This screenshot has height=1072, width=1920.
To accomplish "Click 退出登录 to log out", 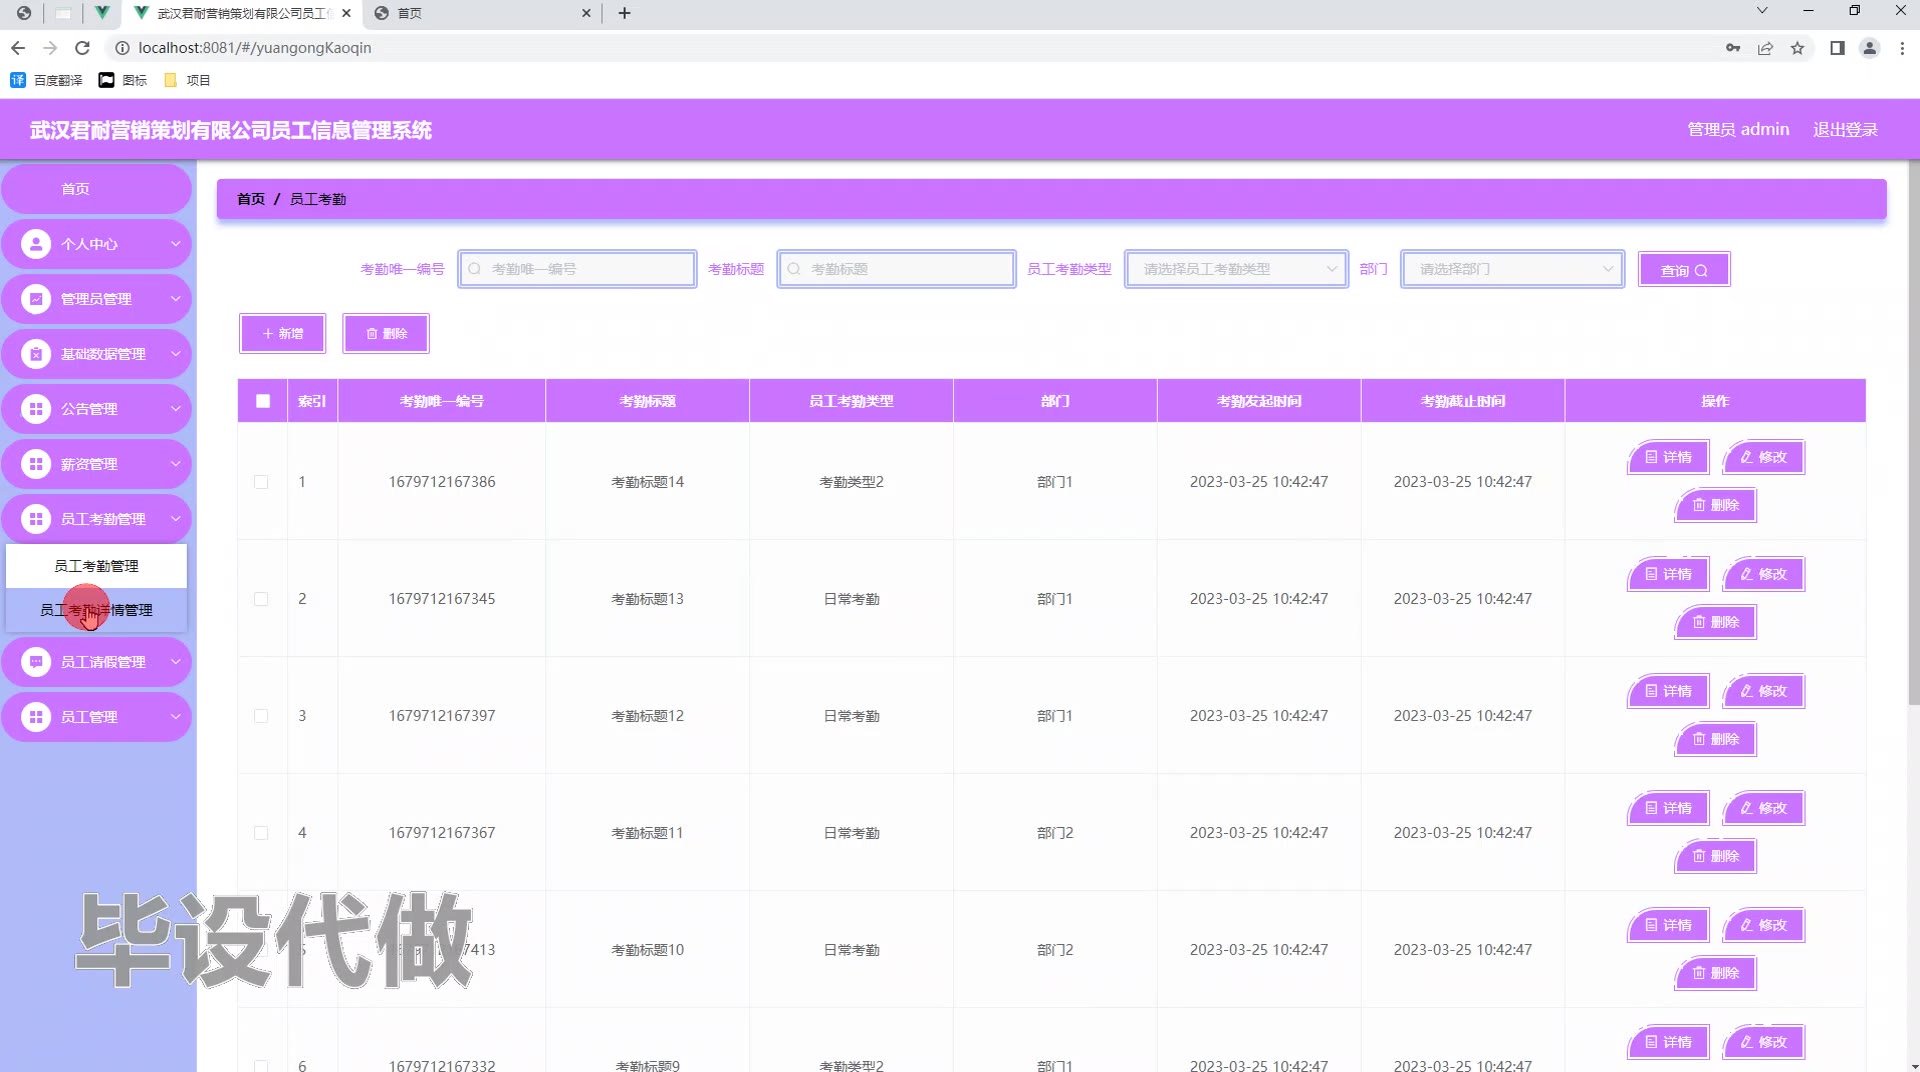I will (1845, 130).
